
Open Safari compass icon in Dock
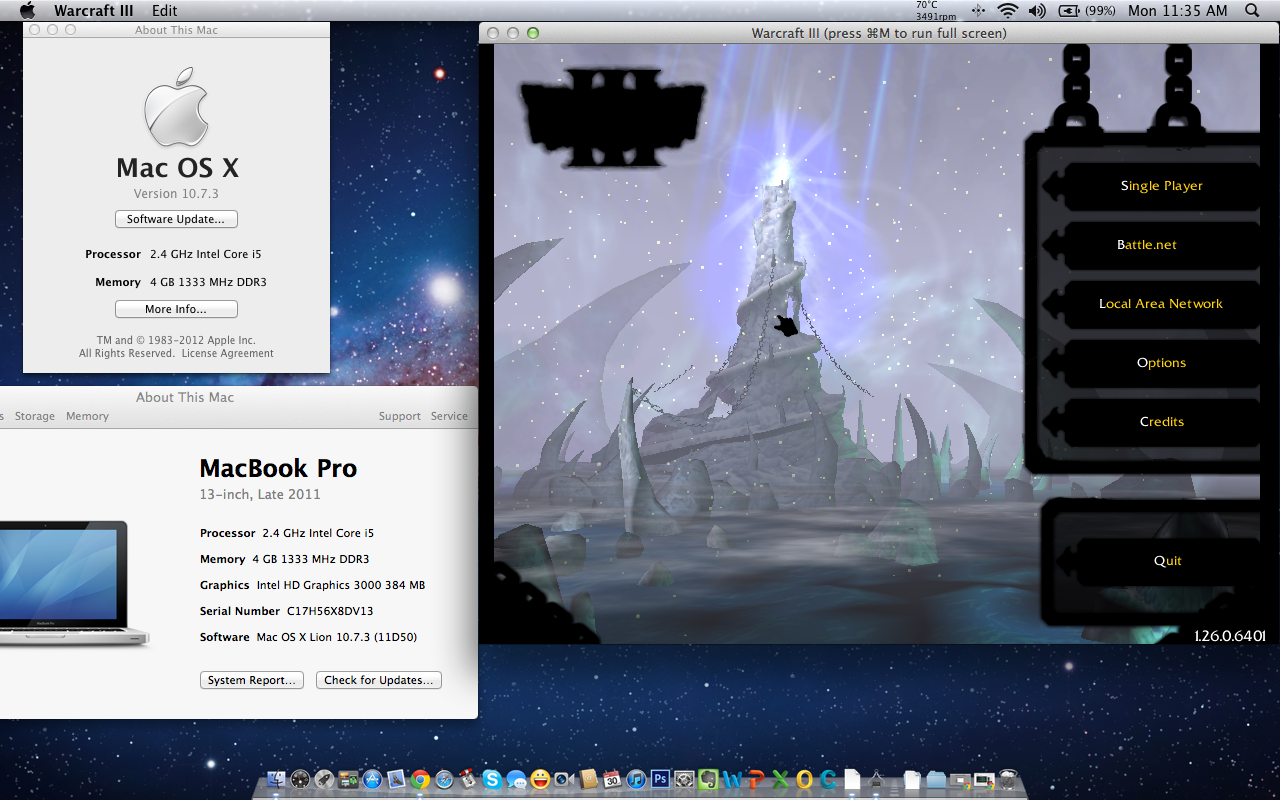[x=444, y=780]
